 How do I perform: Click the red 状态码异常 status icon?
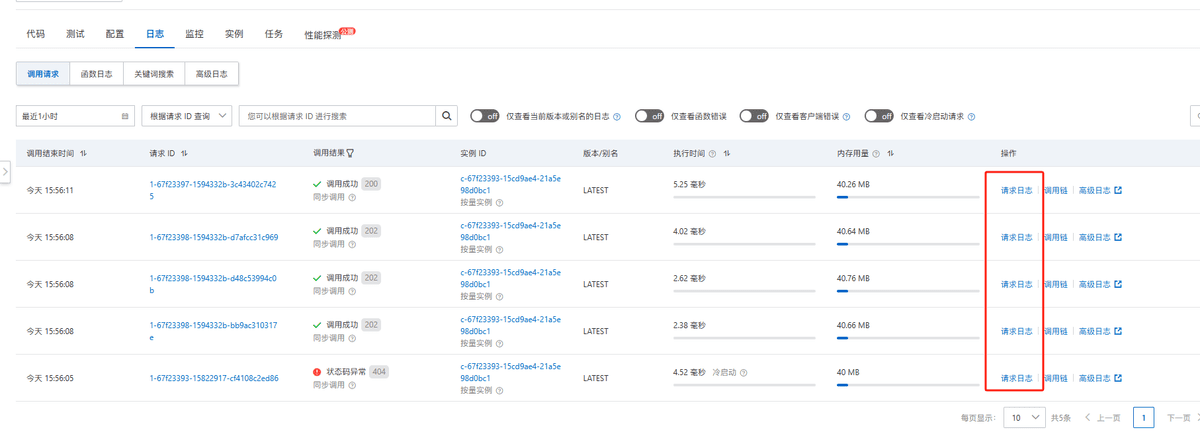pos(317,371)
